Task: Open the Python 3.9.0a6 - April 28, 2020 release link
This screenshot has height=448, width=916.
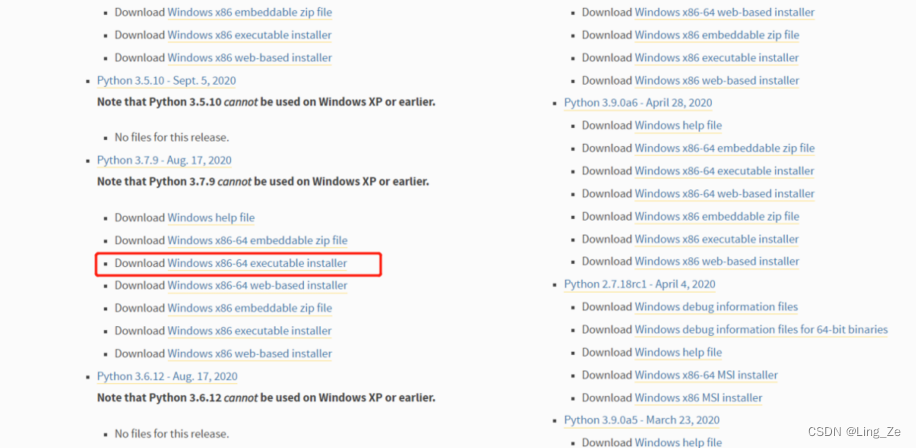Action: pyautogui.click(x=638, y=103)
